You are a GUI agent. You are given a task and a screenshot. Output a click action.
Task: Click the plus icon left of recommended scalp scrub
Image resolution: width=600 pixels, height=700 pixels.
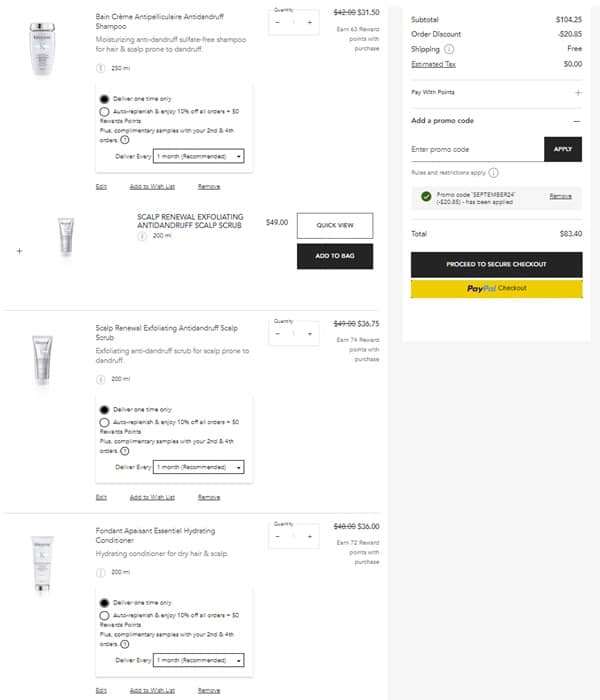pos(19,251)
